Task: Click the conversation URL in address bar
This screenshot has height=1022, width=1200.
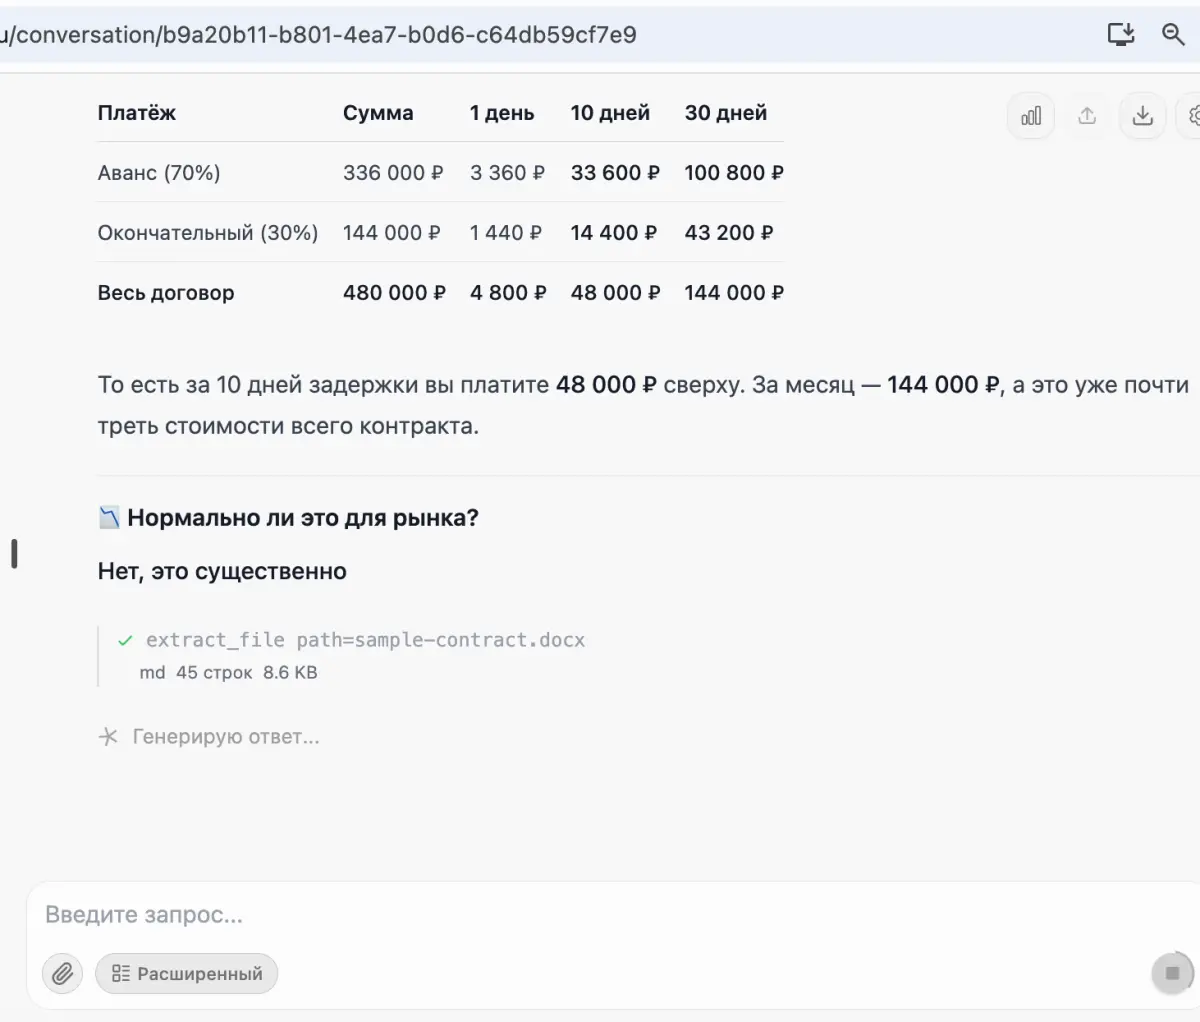Action: click(319, 34)
